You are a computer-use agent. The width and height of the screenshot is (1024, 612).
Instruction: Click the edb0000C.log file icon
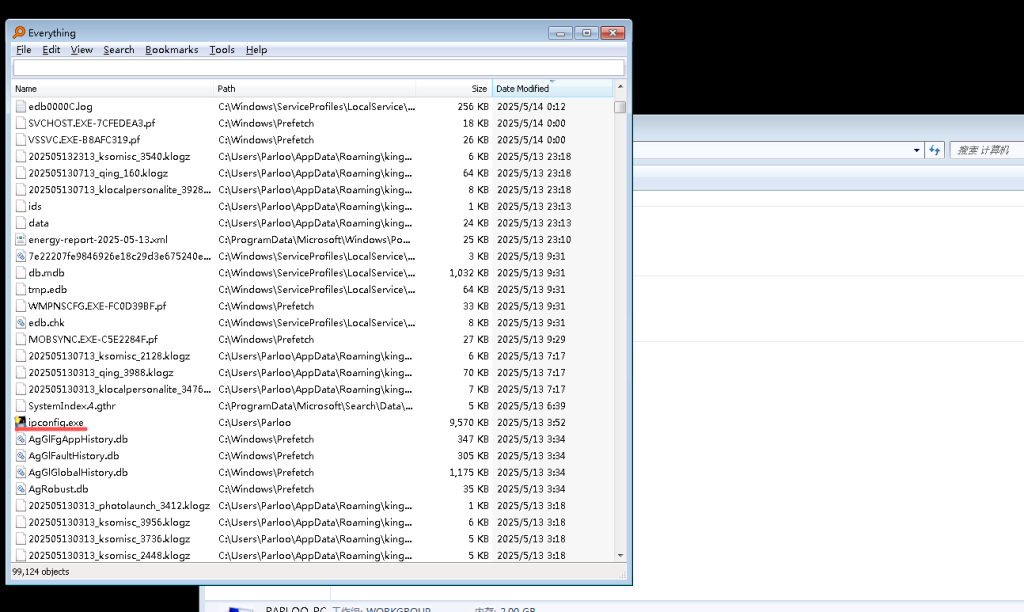point(20,107)
